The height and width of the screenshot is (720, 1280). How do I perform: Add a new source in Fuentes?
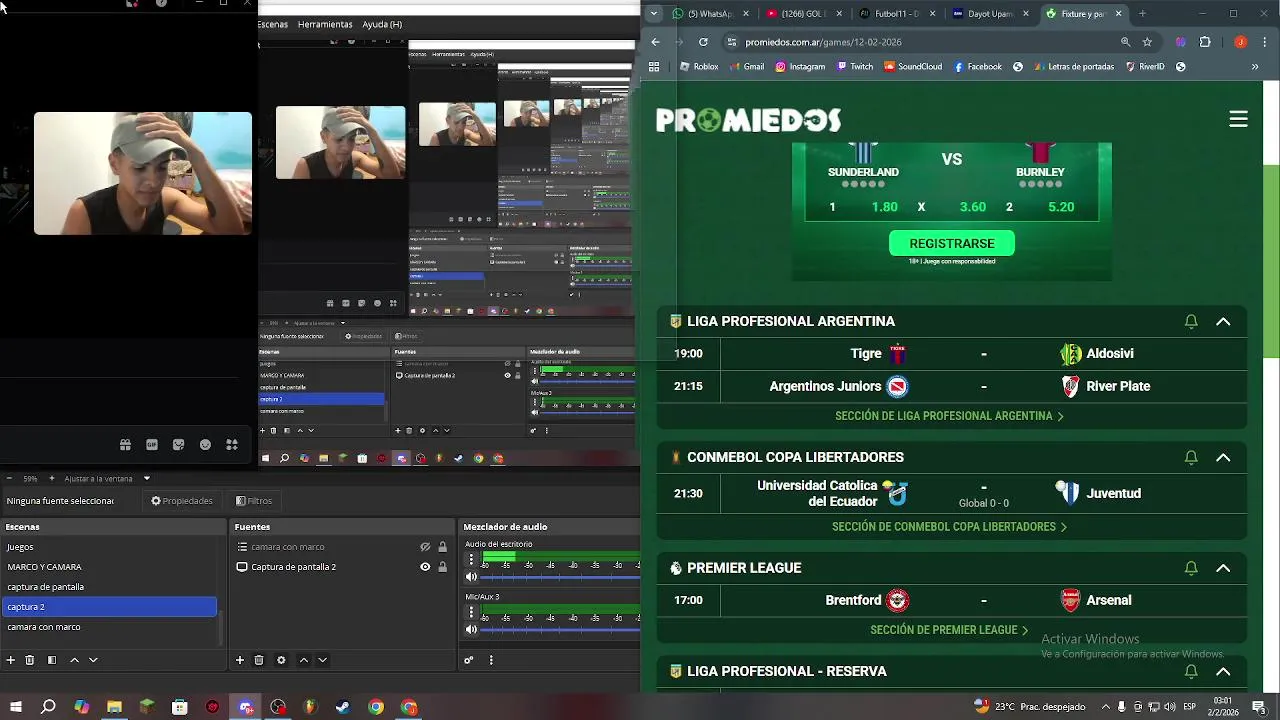pos(240,660)
